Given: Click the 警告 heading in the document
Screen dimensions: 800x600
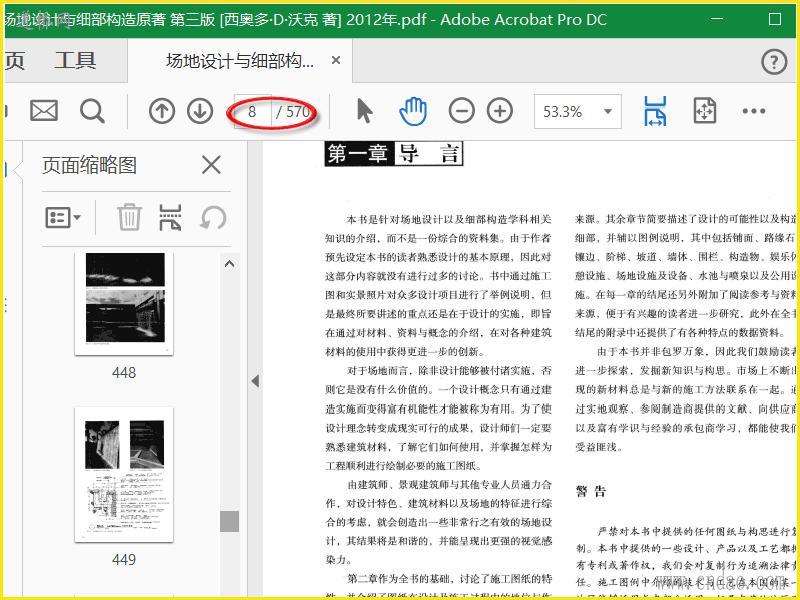Looking at the screenshot, I should coord(591,491).
